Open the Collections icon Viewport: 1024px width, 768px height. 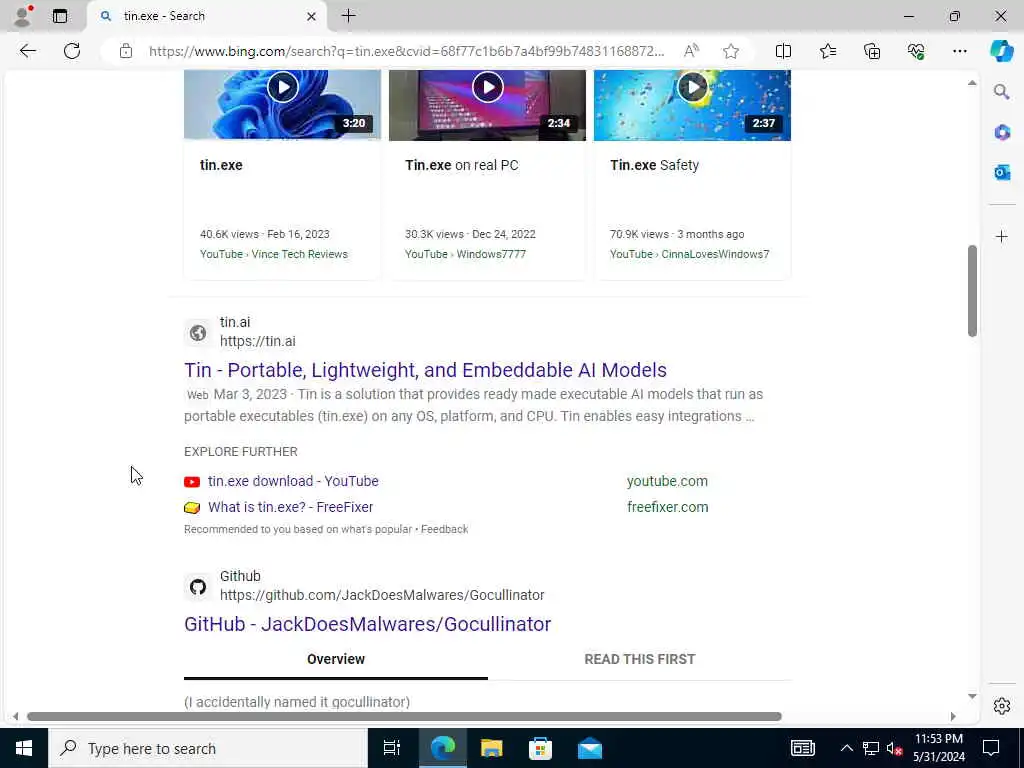[x=872, y=51]
